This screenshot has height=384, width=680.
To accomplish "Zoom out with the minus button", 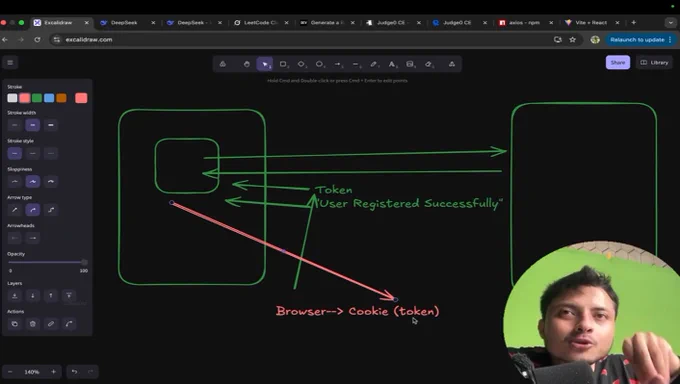I will pos(10,372).
